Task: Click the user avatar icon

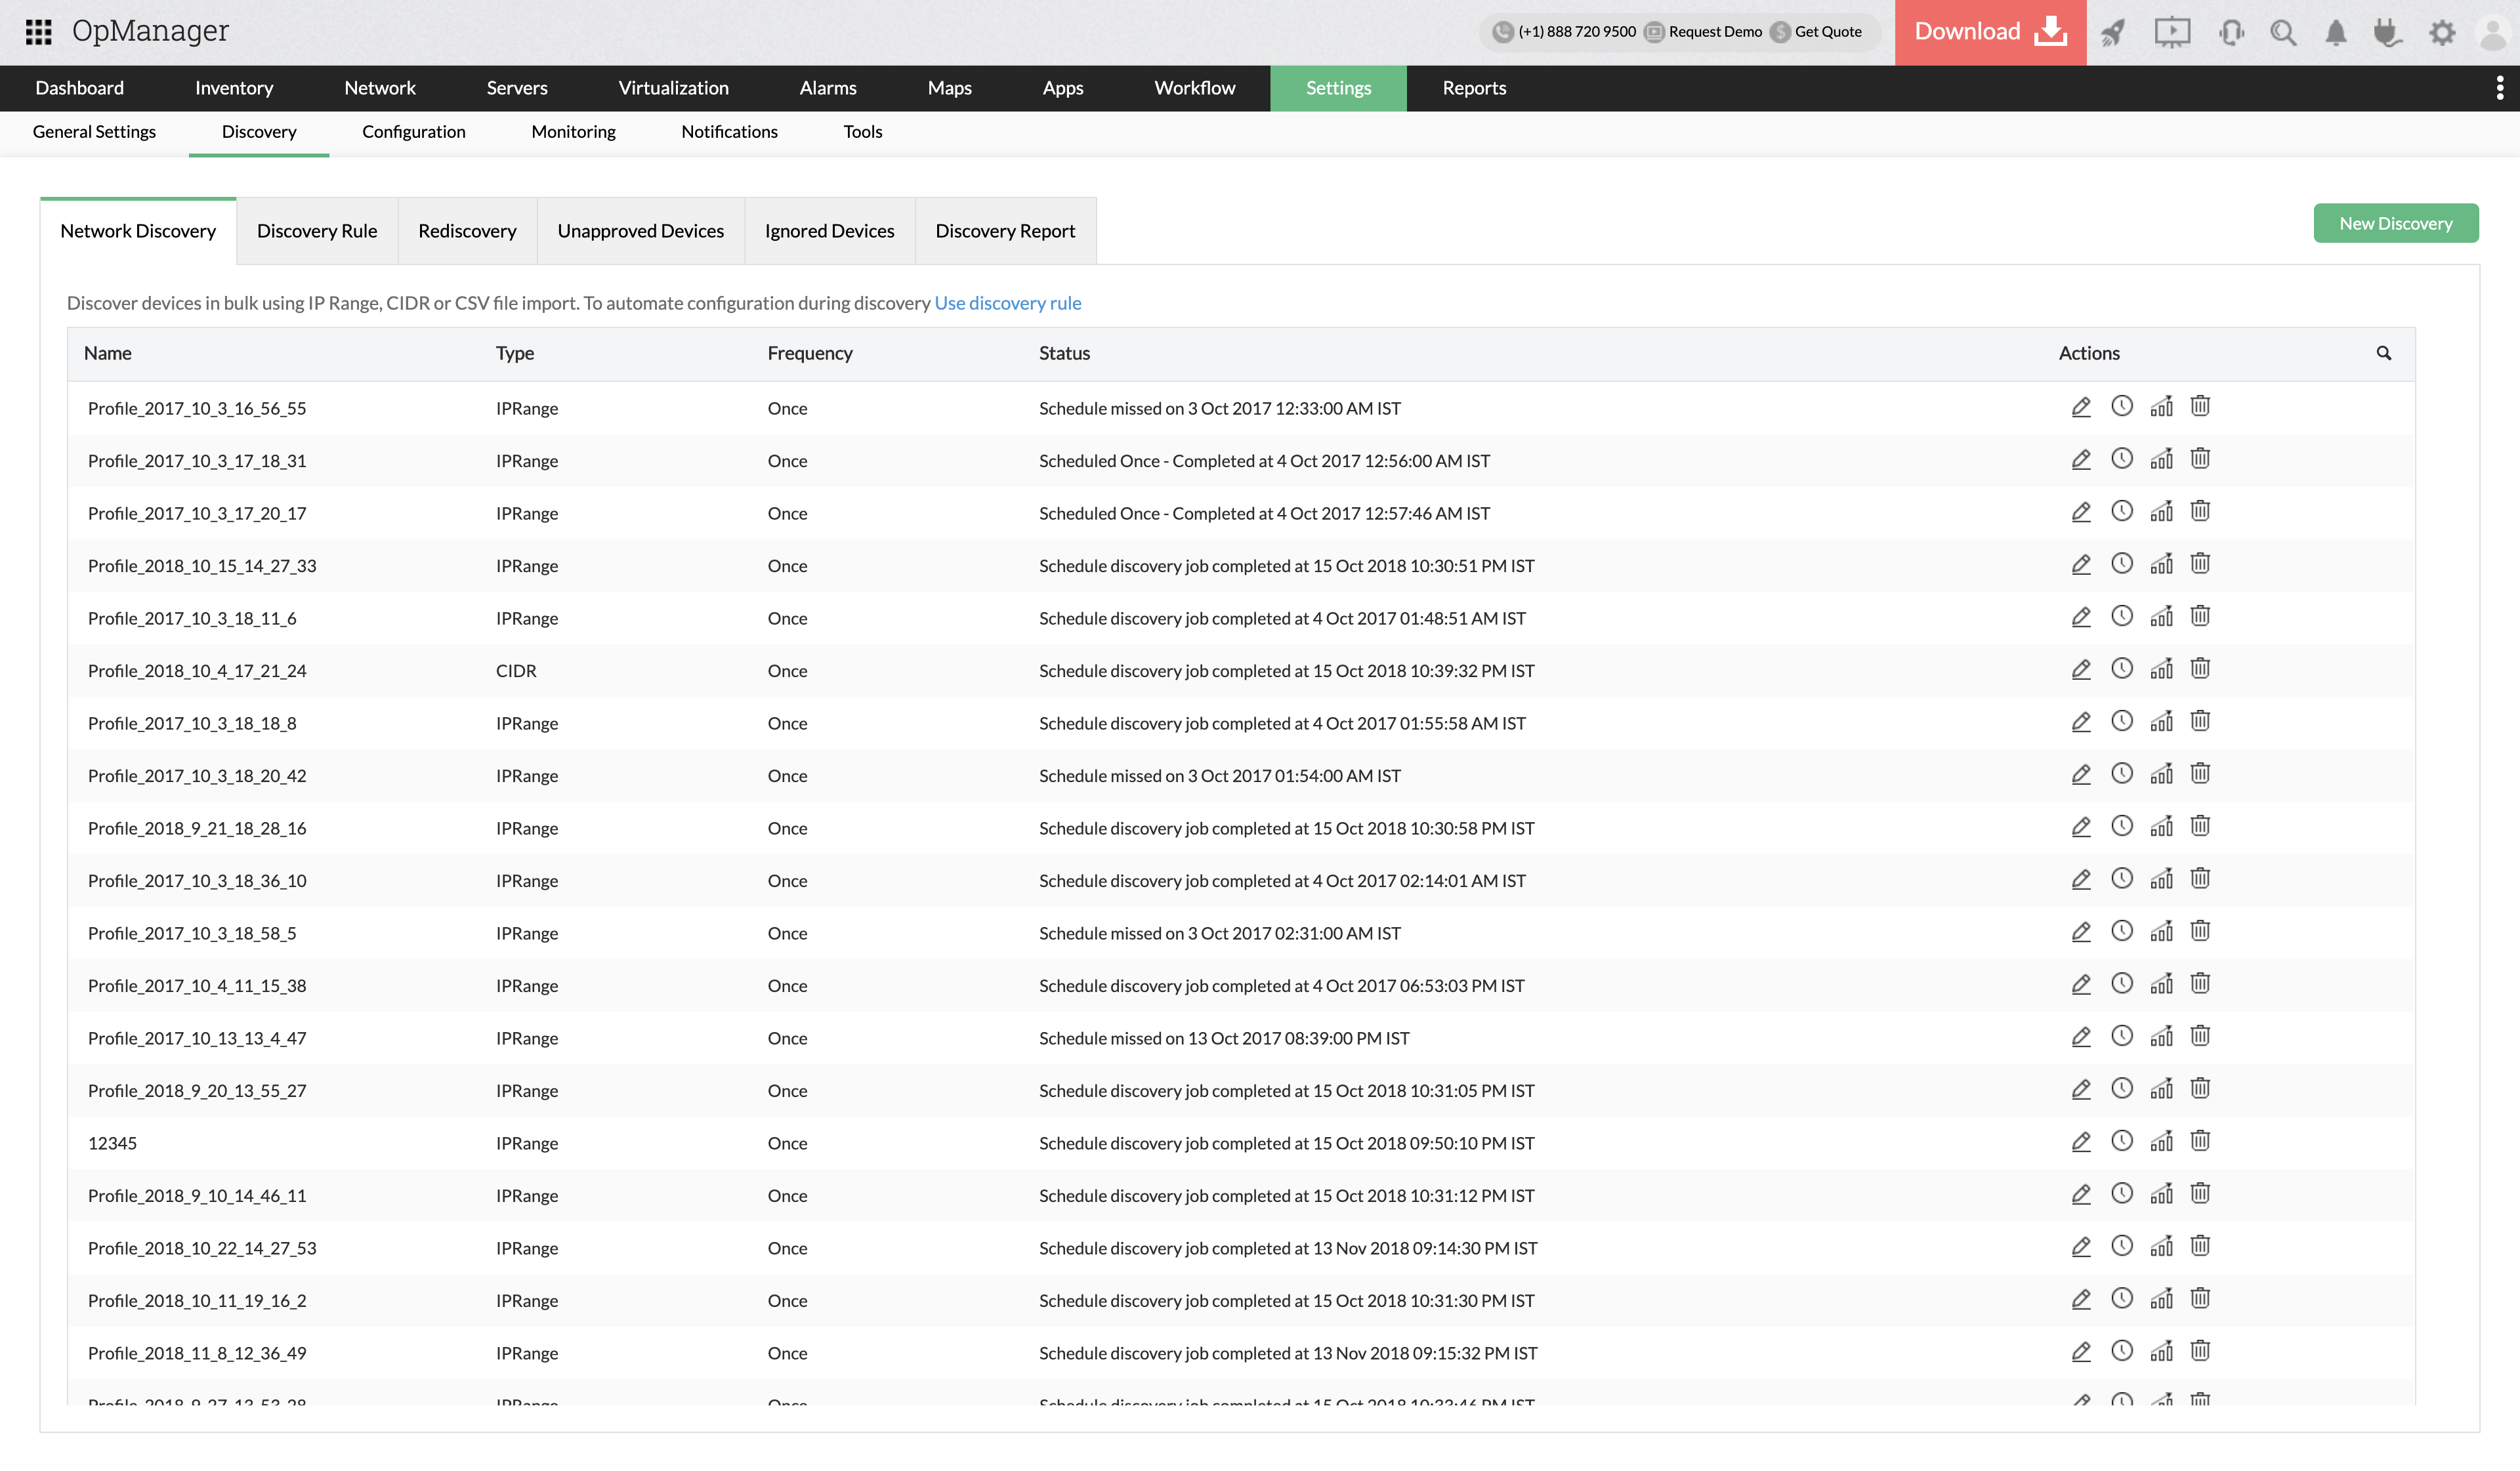Action: click(x=2493, y=33)
